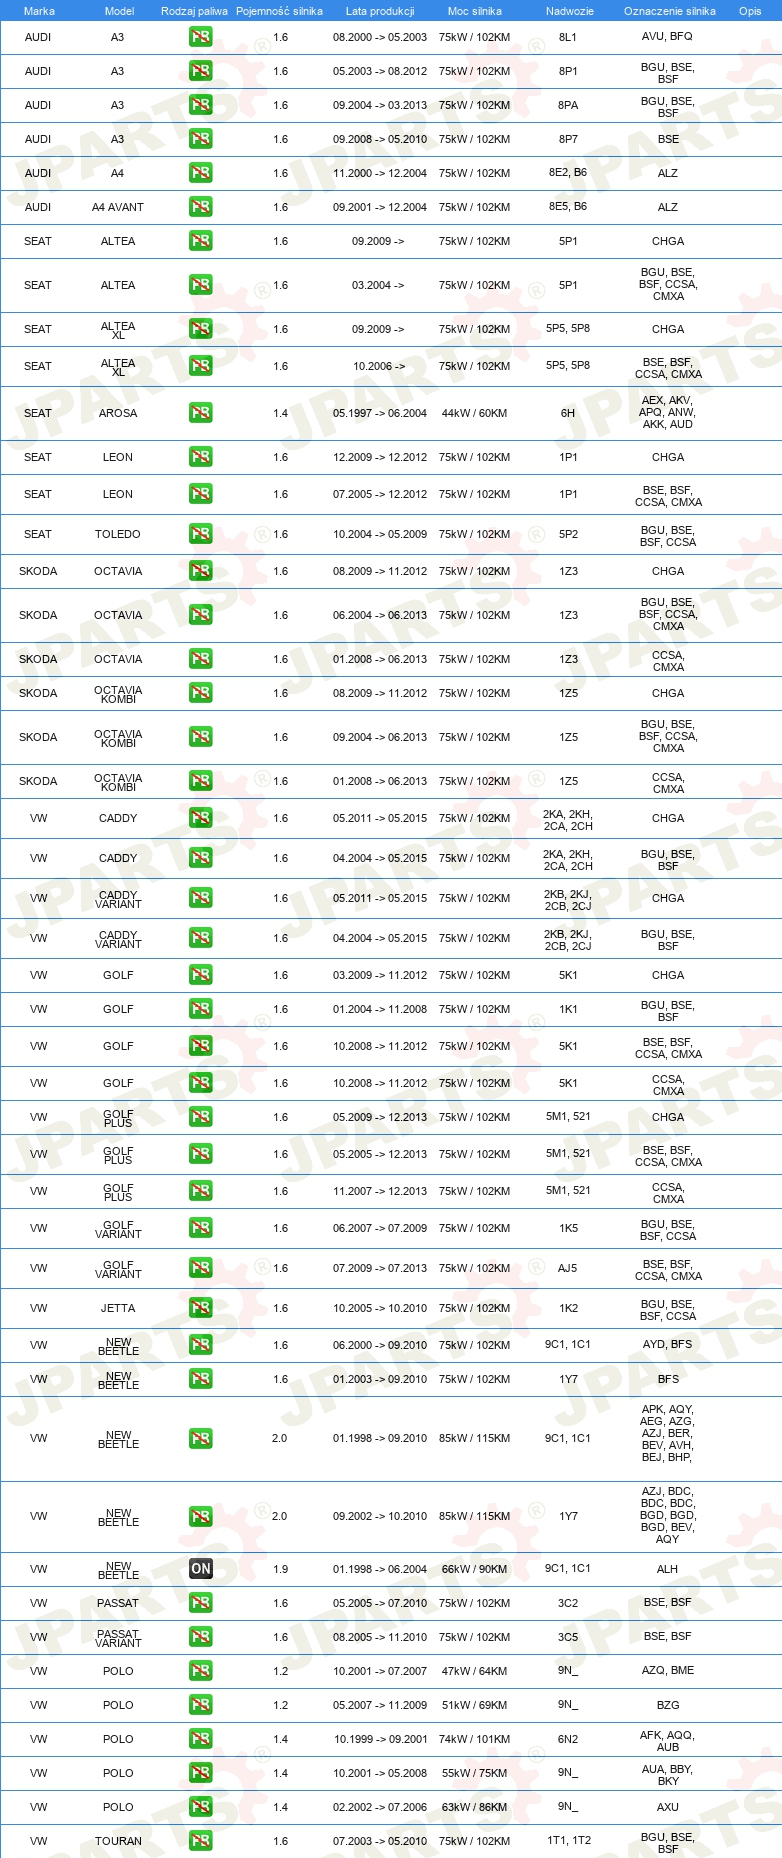
Task: Click the date range 10.1999 -> 09.2001
Action: [380, 1739]
